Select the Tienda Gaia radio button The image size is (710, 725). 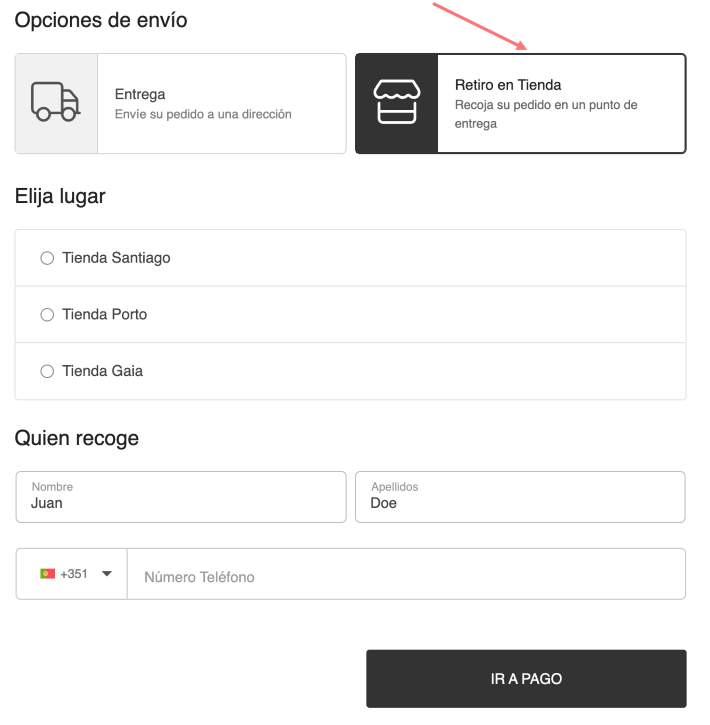(x=47, y=371)
